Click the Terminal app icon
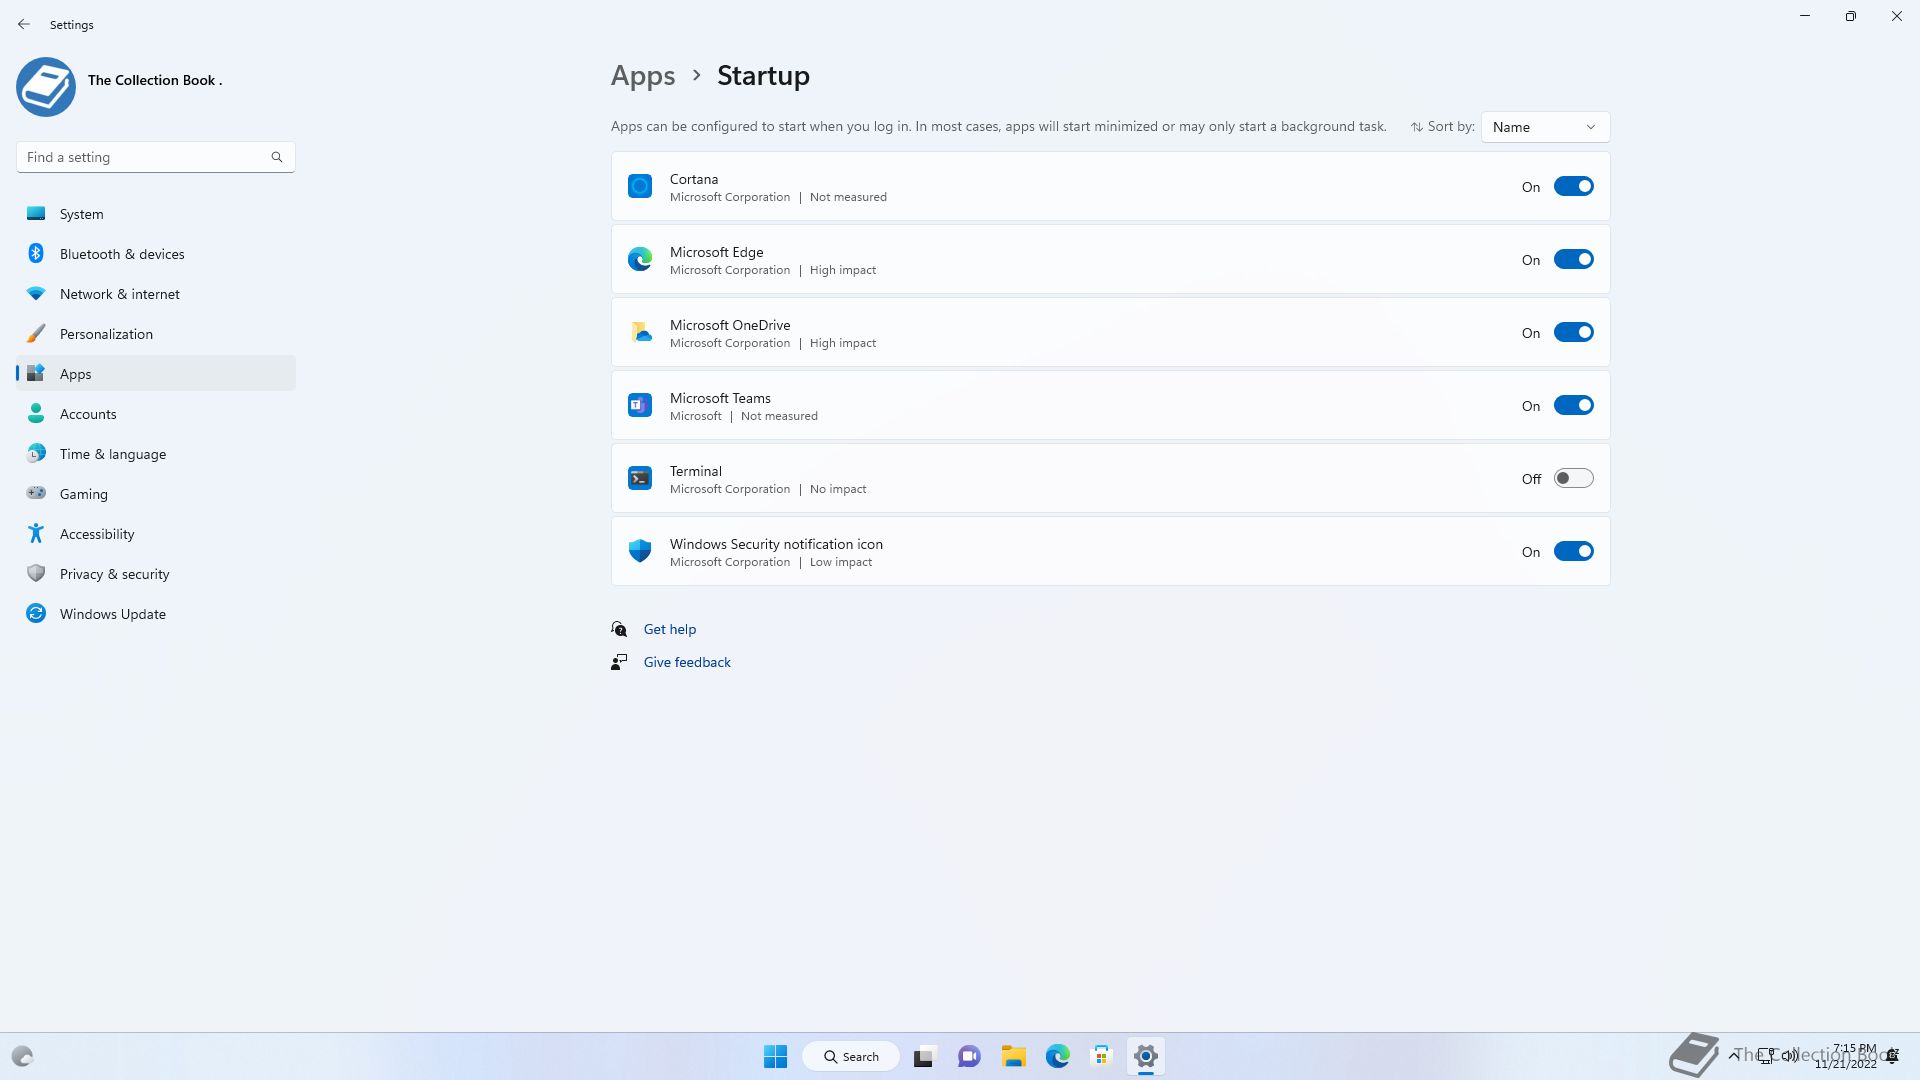This screenshot has width=1920, height=1080. pos(640,478)
